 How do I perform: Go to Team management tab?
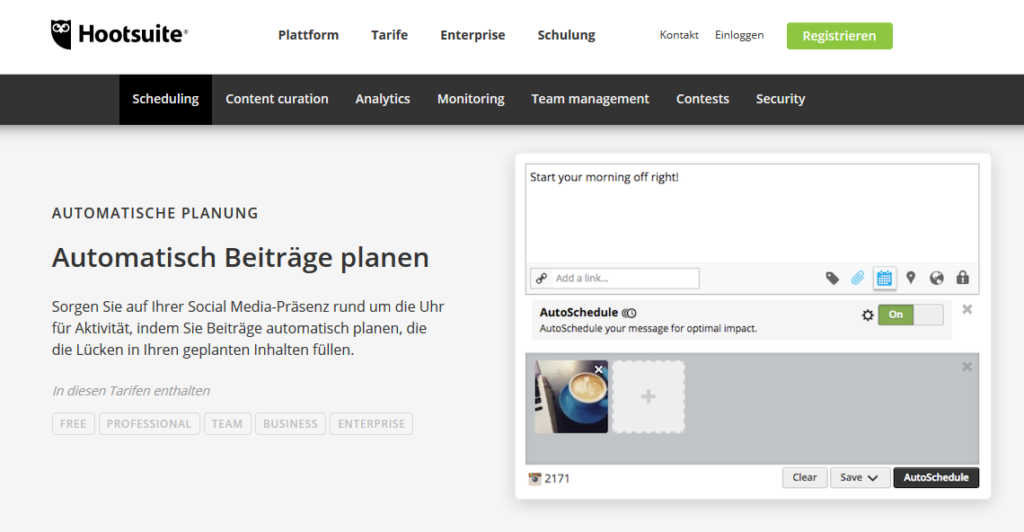590,99
